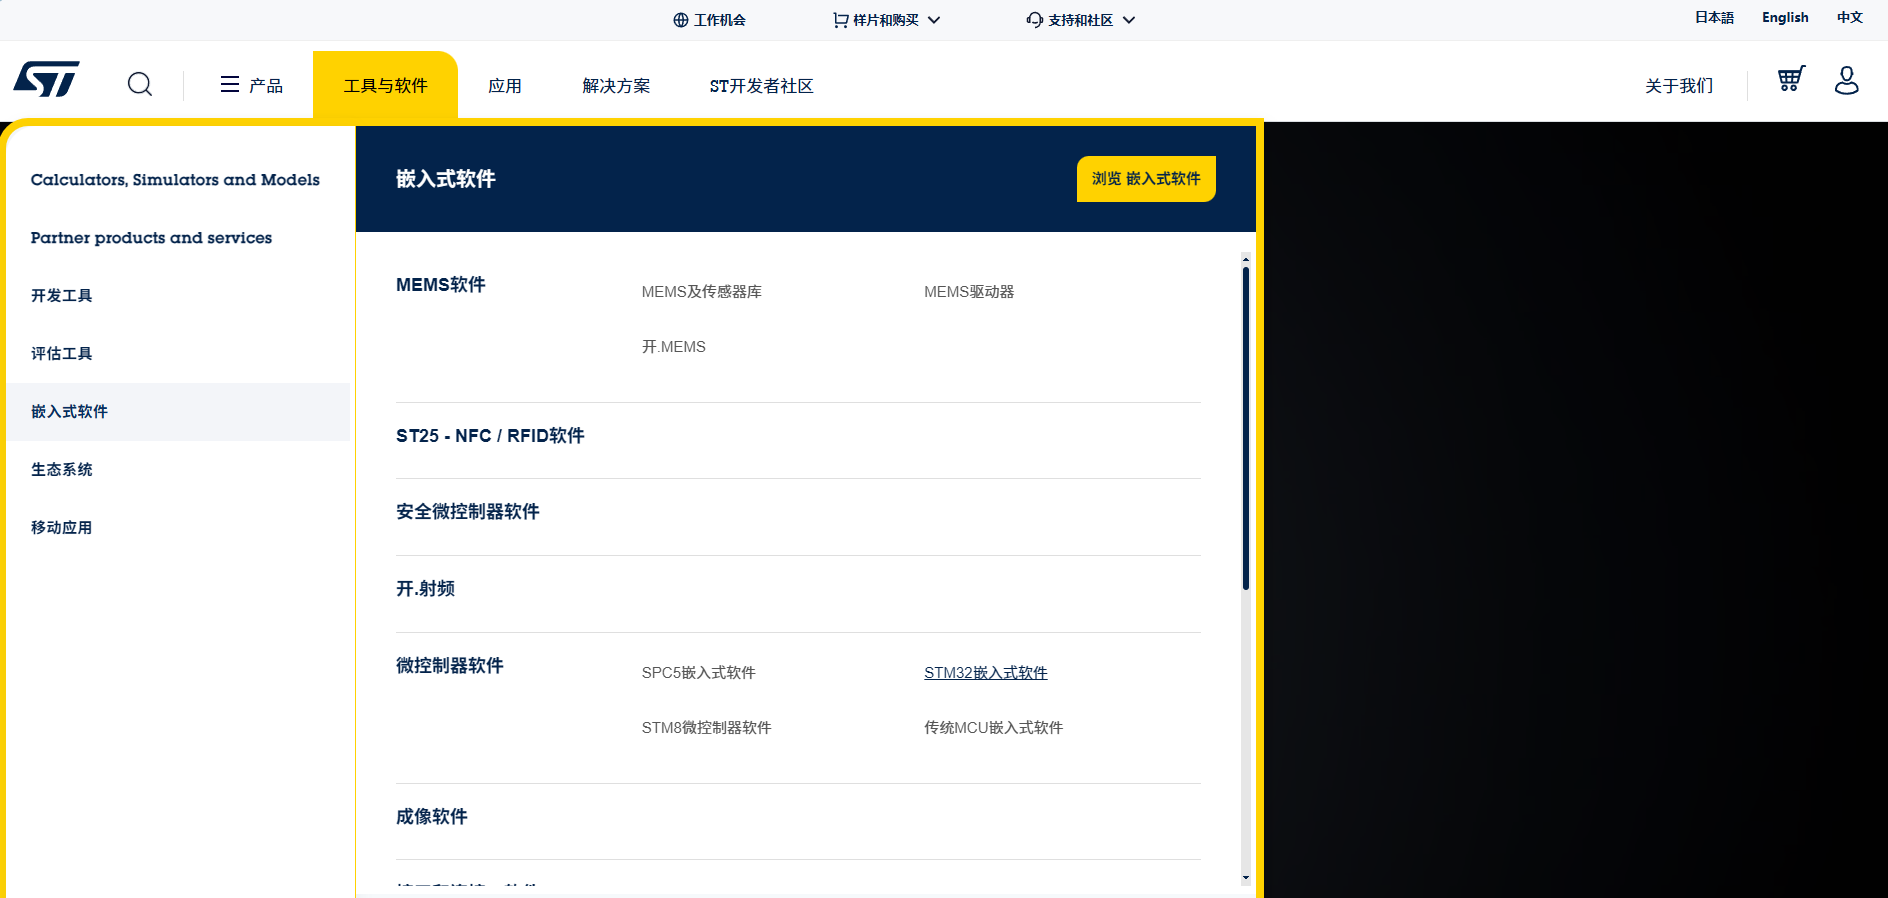Viewport: 1888px width, 898px height.
Task: Click the scrollbar down arrow
Action: [x=1246, y=878]
